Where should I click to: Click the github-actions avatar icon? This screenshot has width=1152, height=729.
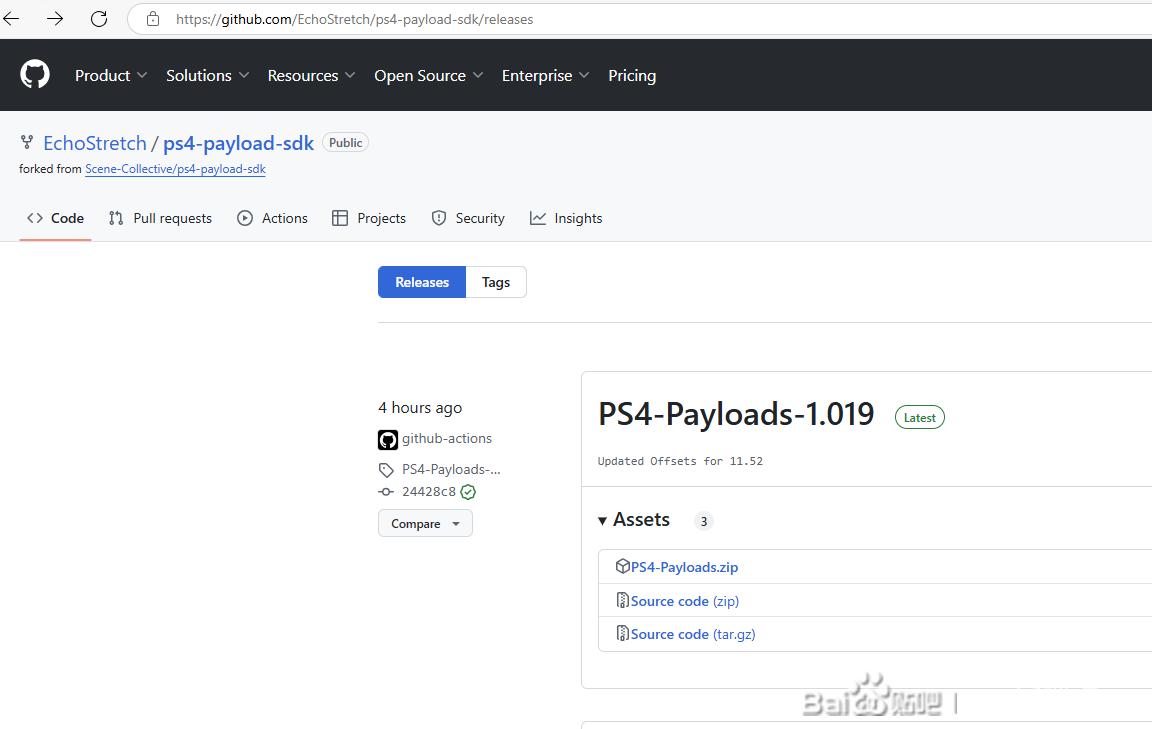388,439
